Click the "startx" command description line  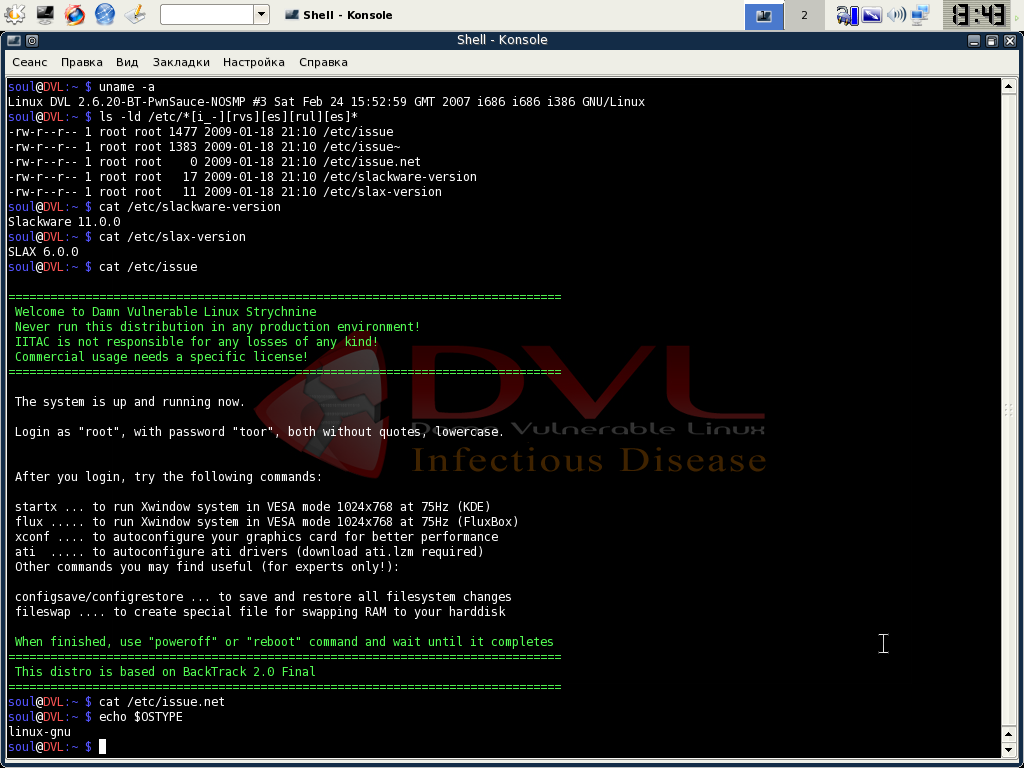(x=253, y=507)
